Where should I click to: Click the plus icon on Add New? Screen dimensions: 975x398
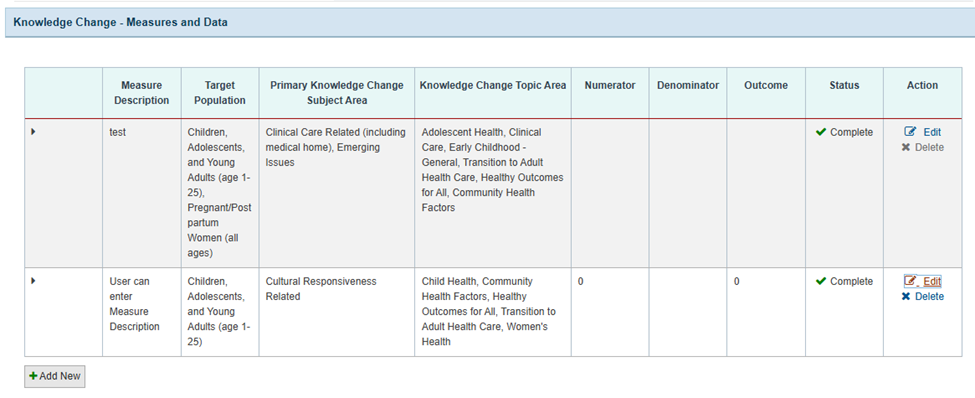point(34,376)
